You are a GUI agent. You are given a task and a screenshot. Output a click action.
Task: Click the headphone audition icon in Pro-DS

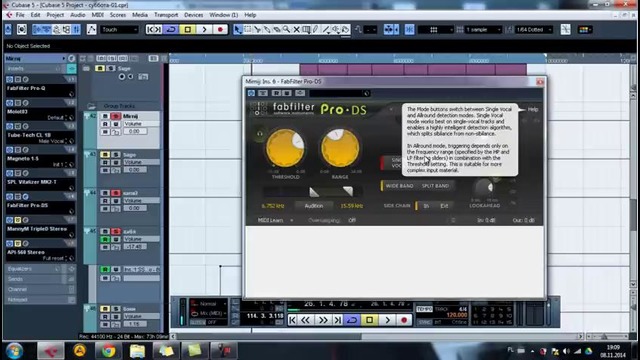click(x=260, y=133)
